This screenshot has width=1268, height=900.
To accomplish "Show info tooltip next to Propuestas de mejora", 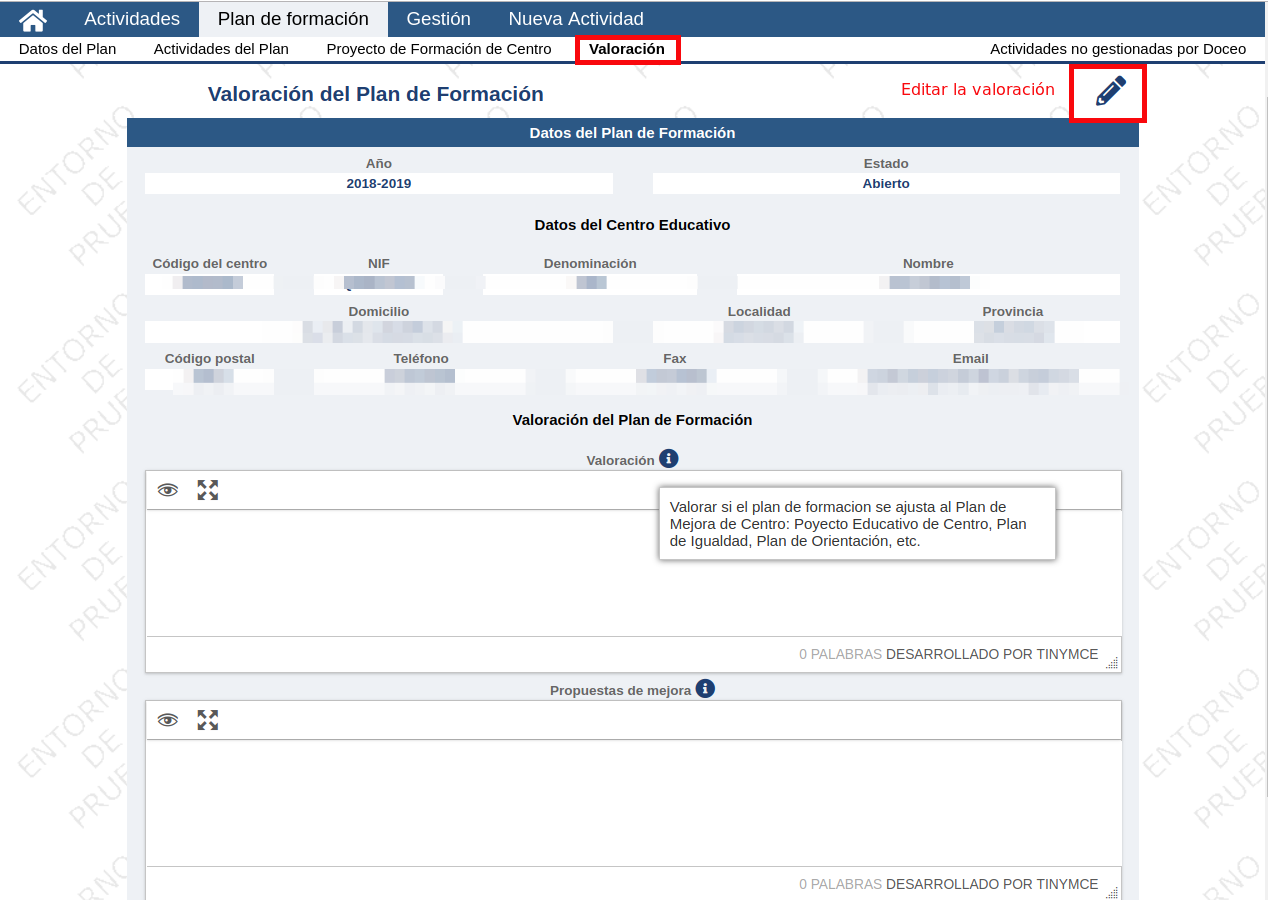I will click(705, 689).
